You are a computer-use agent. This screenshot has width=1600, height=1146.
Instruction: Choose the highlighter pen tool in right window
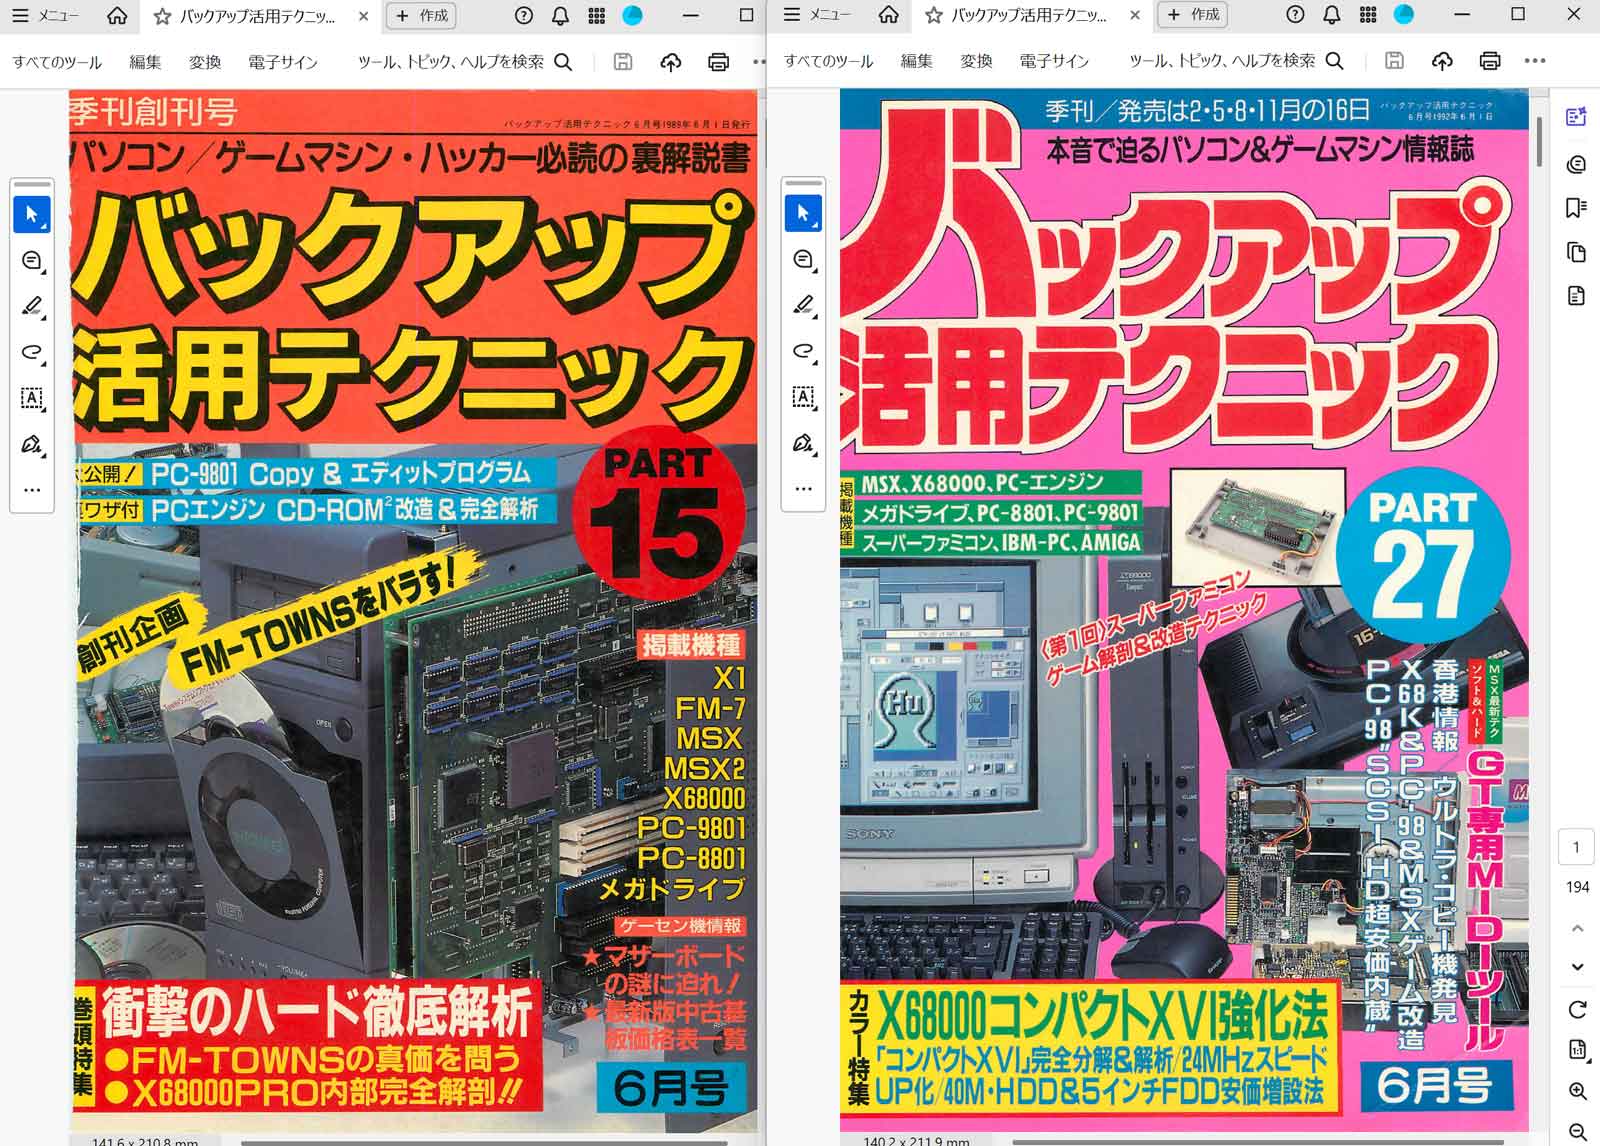point(803,305)
